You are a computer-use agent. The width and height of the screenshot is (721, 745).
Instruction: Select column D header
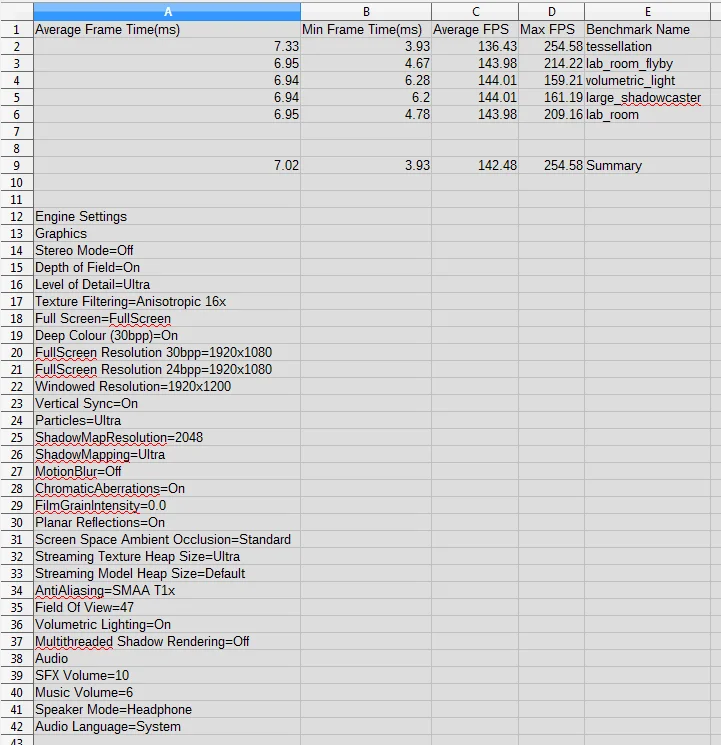[x=551, y=12]
